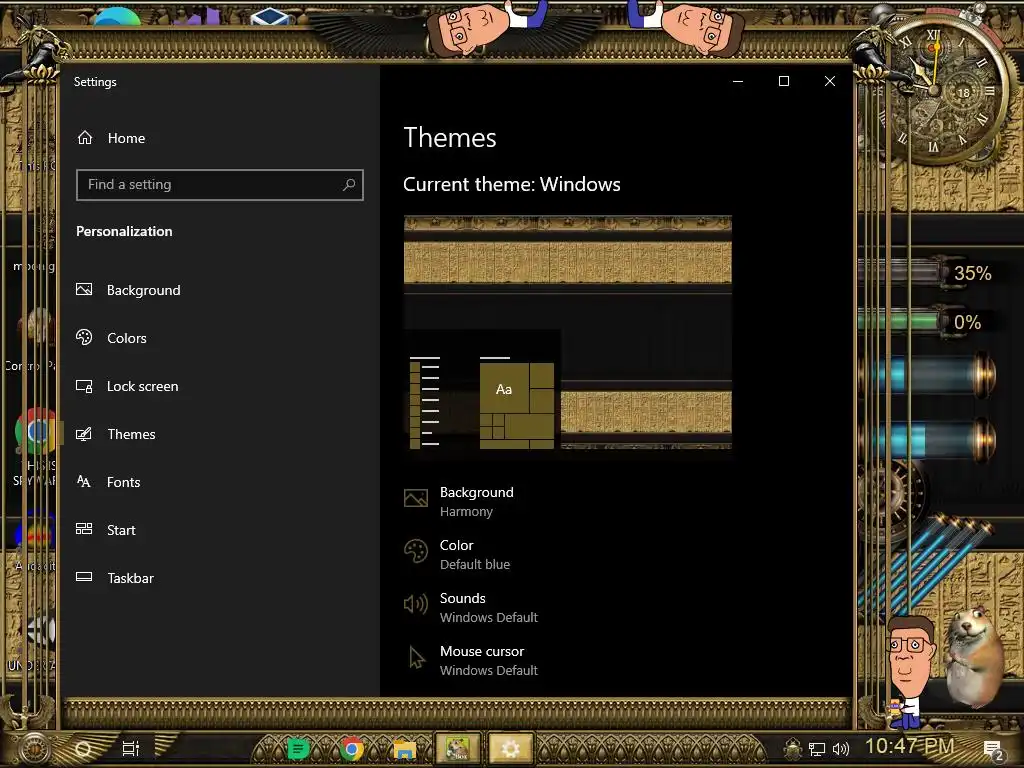The height and width of the screenshot is (768, 1024).
Task: Open Lock screen settings
Action: (x=127, y=386)
